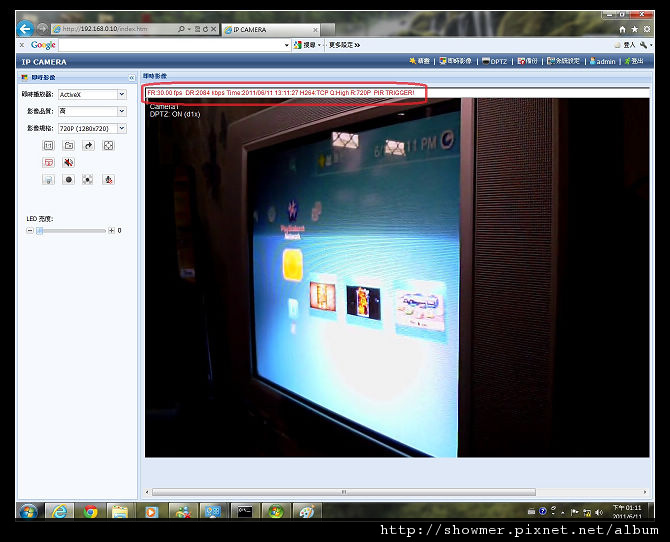
Task: Open the ActiveX player dropdown
Action: coord(92,94)
